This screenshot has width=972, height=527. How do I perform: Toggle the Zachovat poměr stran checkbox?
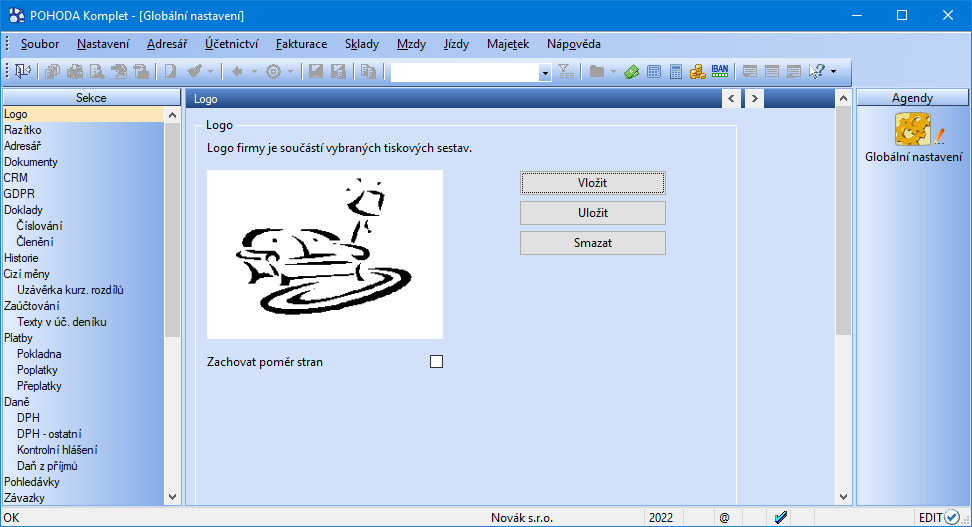[x=436, y=361]
